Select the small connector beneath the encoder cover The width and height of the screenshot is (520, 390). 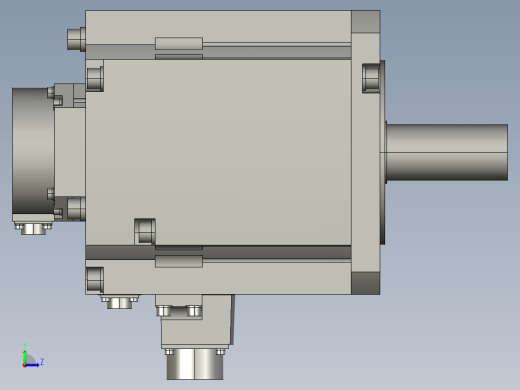point(33,229)
